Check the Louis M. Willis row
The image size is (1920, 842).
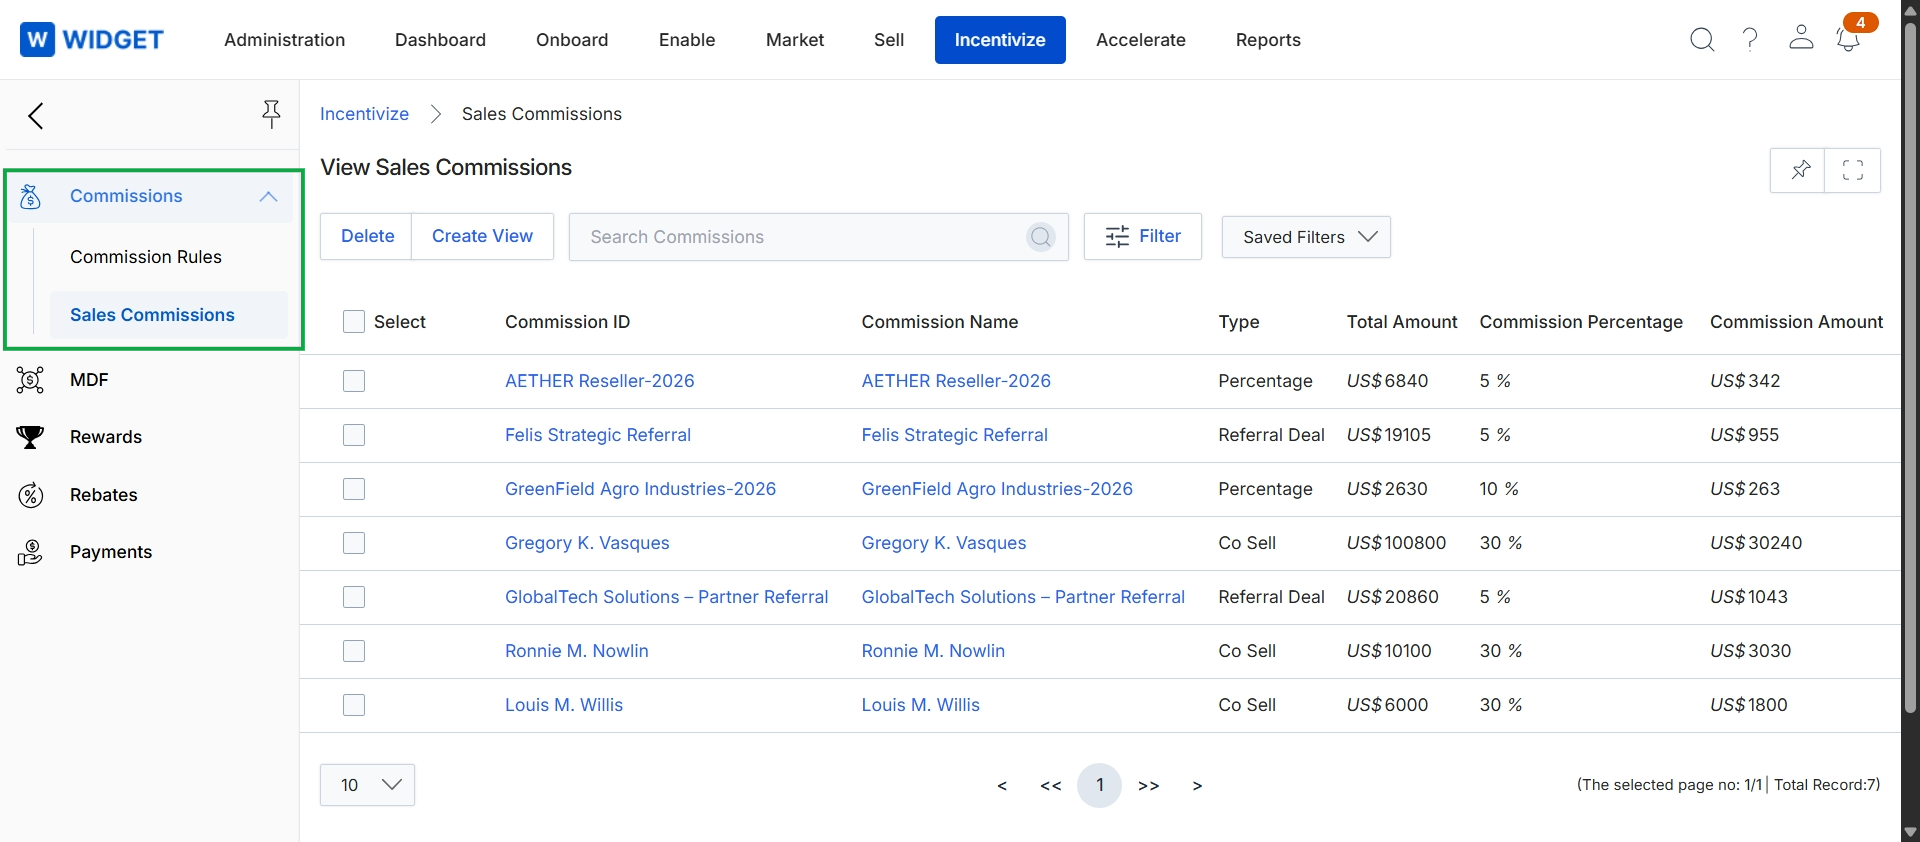pos(354,705)
